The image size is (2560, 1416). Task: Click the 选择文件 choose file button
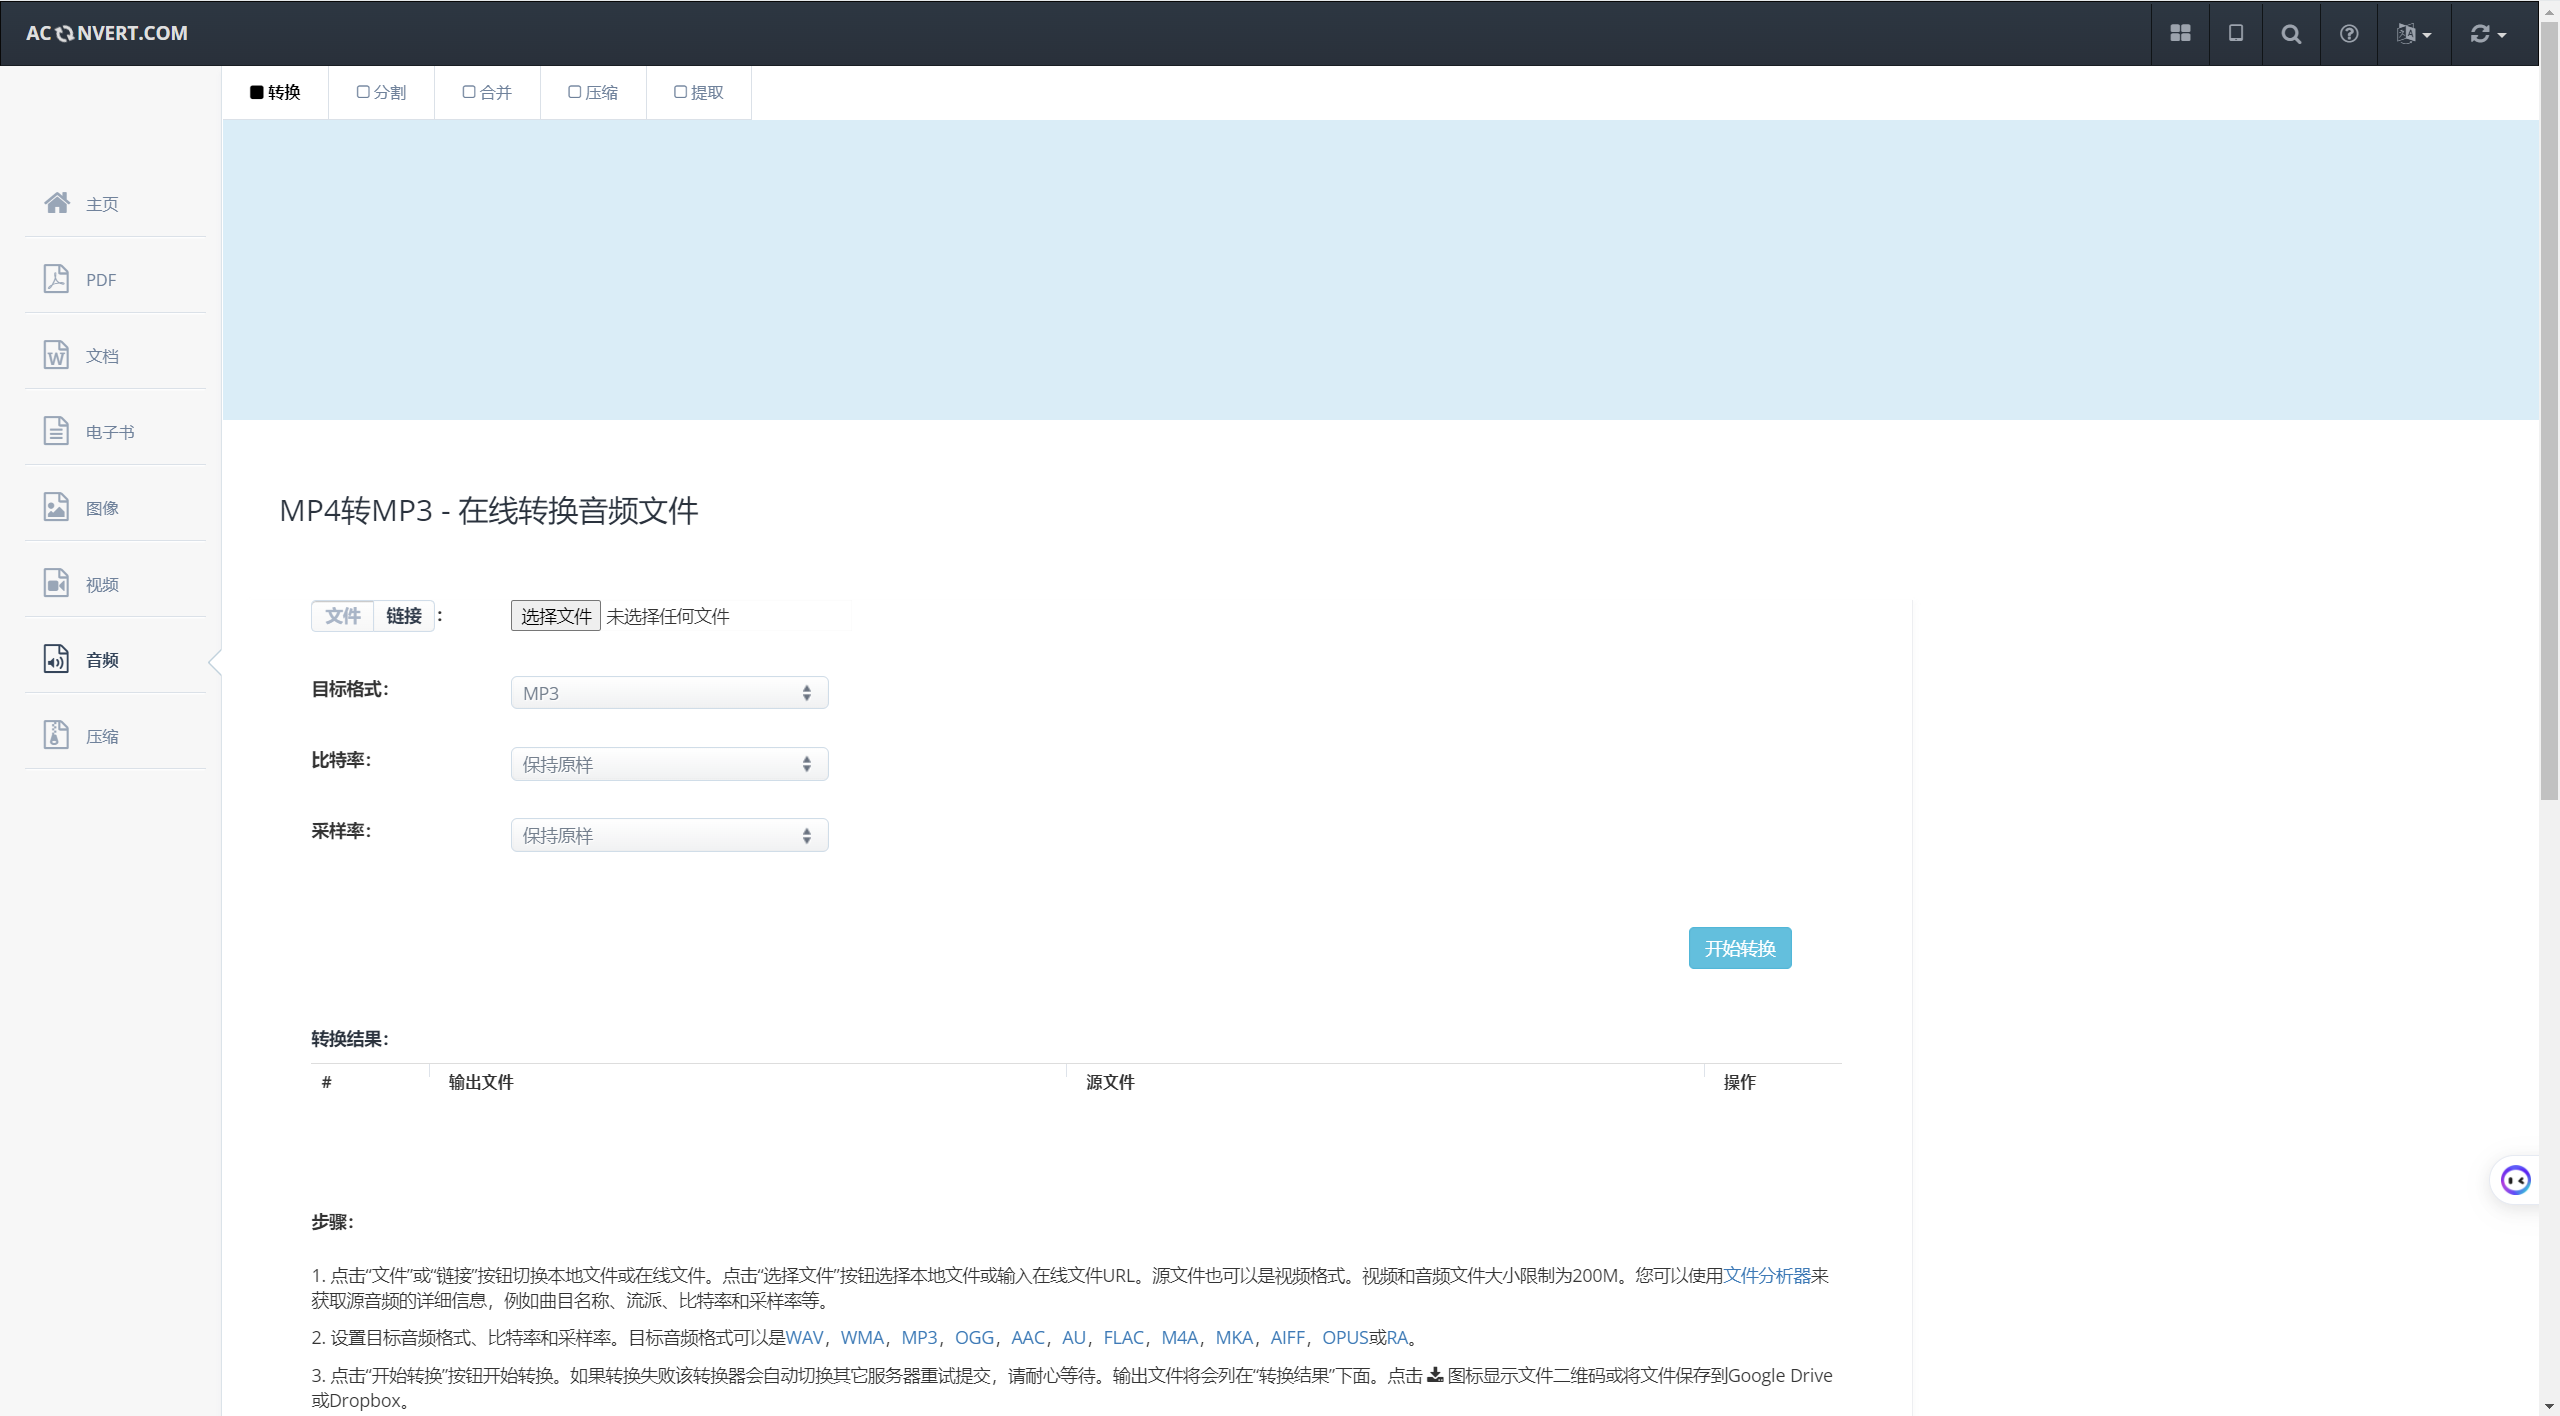click(x=556, y=616)
